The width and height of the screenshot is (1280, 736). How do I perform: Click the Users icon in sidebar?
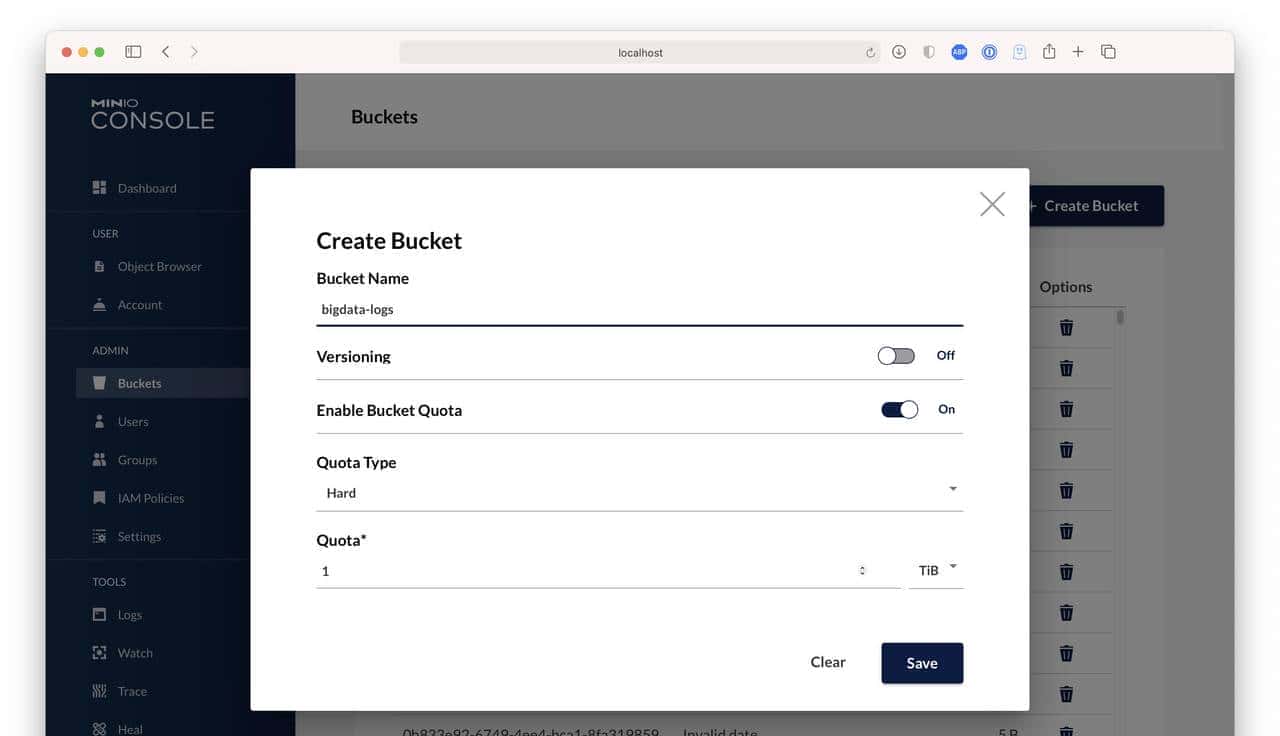point(99,422)
